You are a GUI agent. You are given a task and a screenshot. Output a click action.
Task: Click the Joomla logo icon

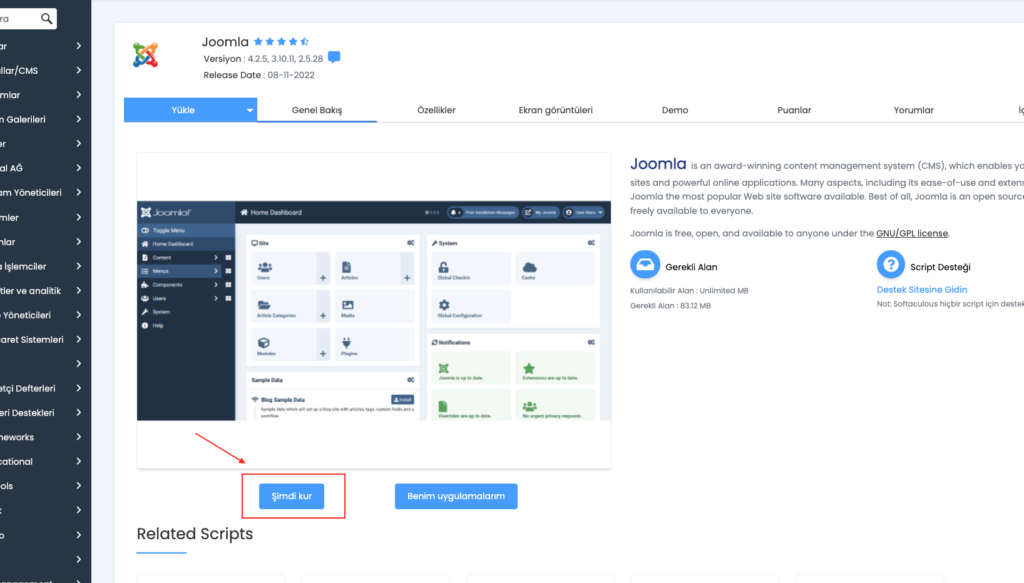point(146,55)
